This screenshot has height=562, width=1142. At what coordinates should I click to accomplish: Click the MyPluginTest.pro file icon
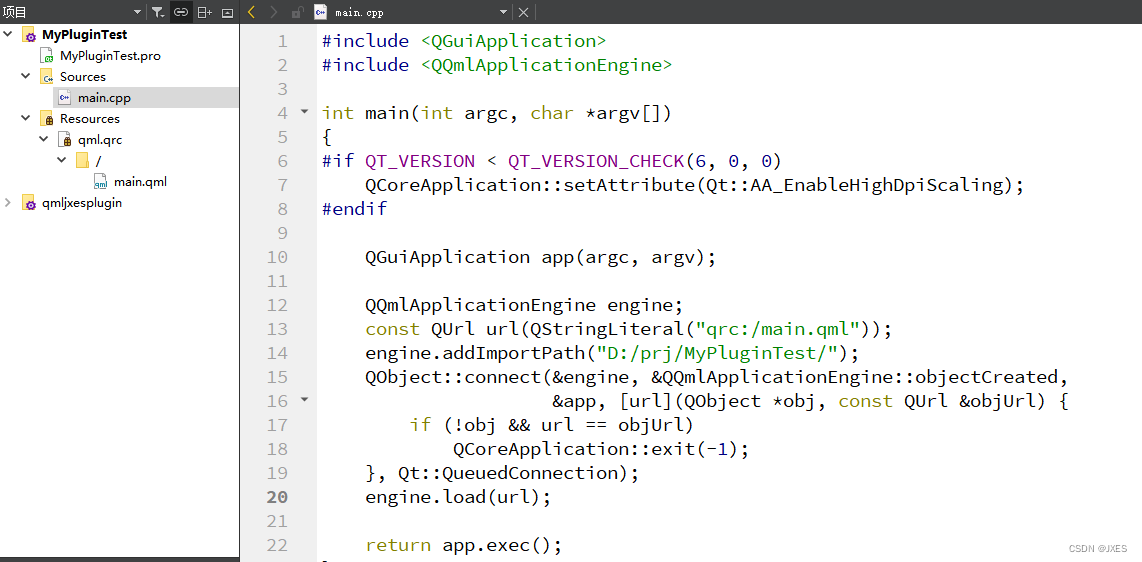tap(47, 56)
